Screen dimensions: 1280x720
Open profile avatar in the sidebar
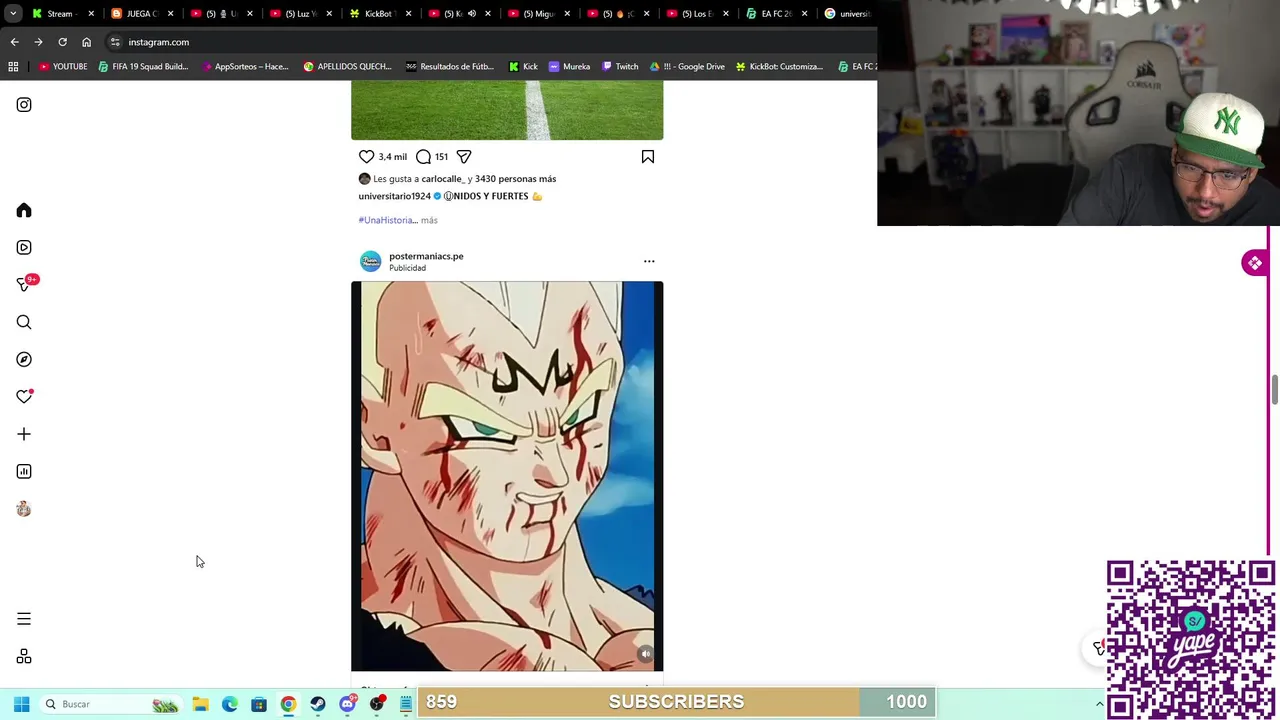click(24, 509)
